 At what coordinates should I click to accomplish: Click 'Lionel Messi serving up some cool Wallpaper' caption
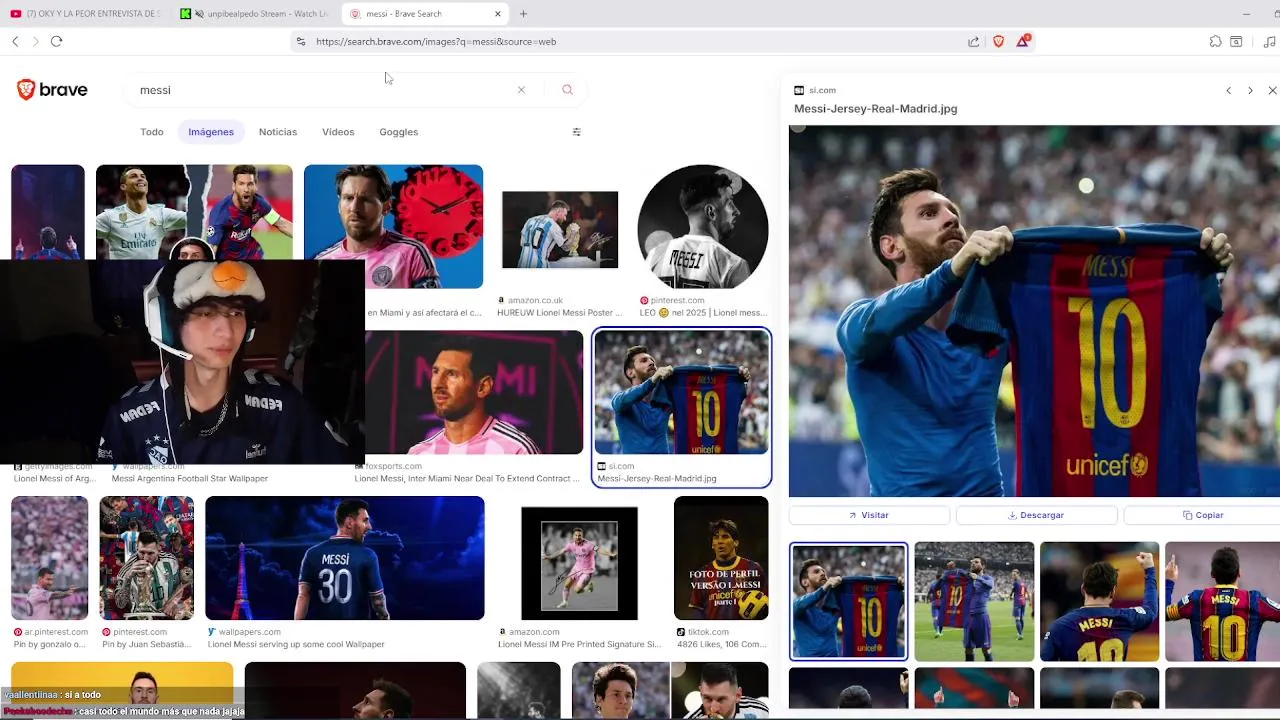point(296,645)
